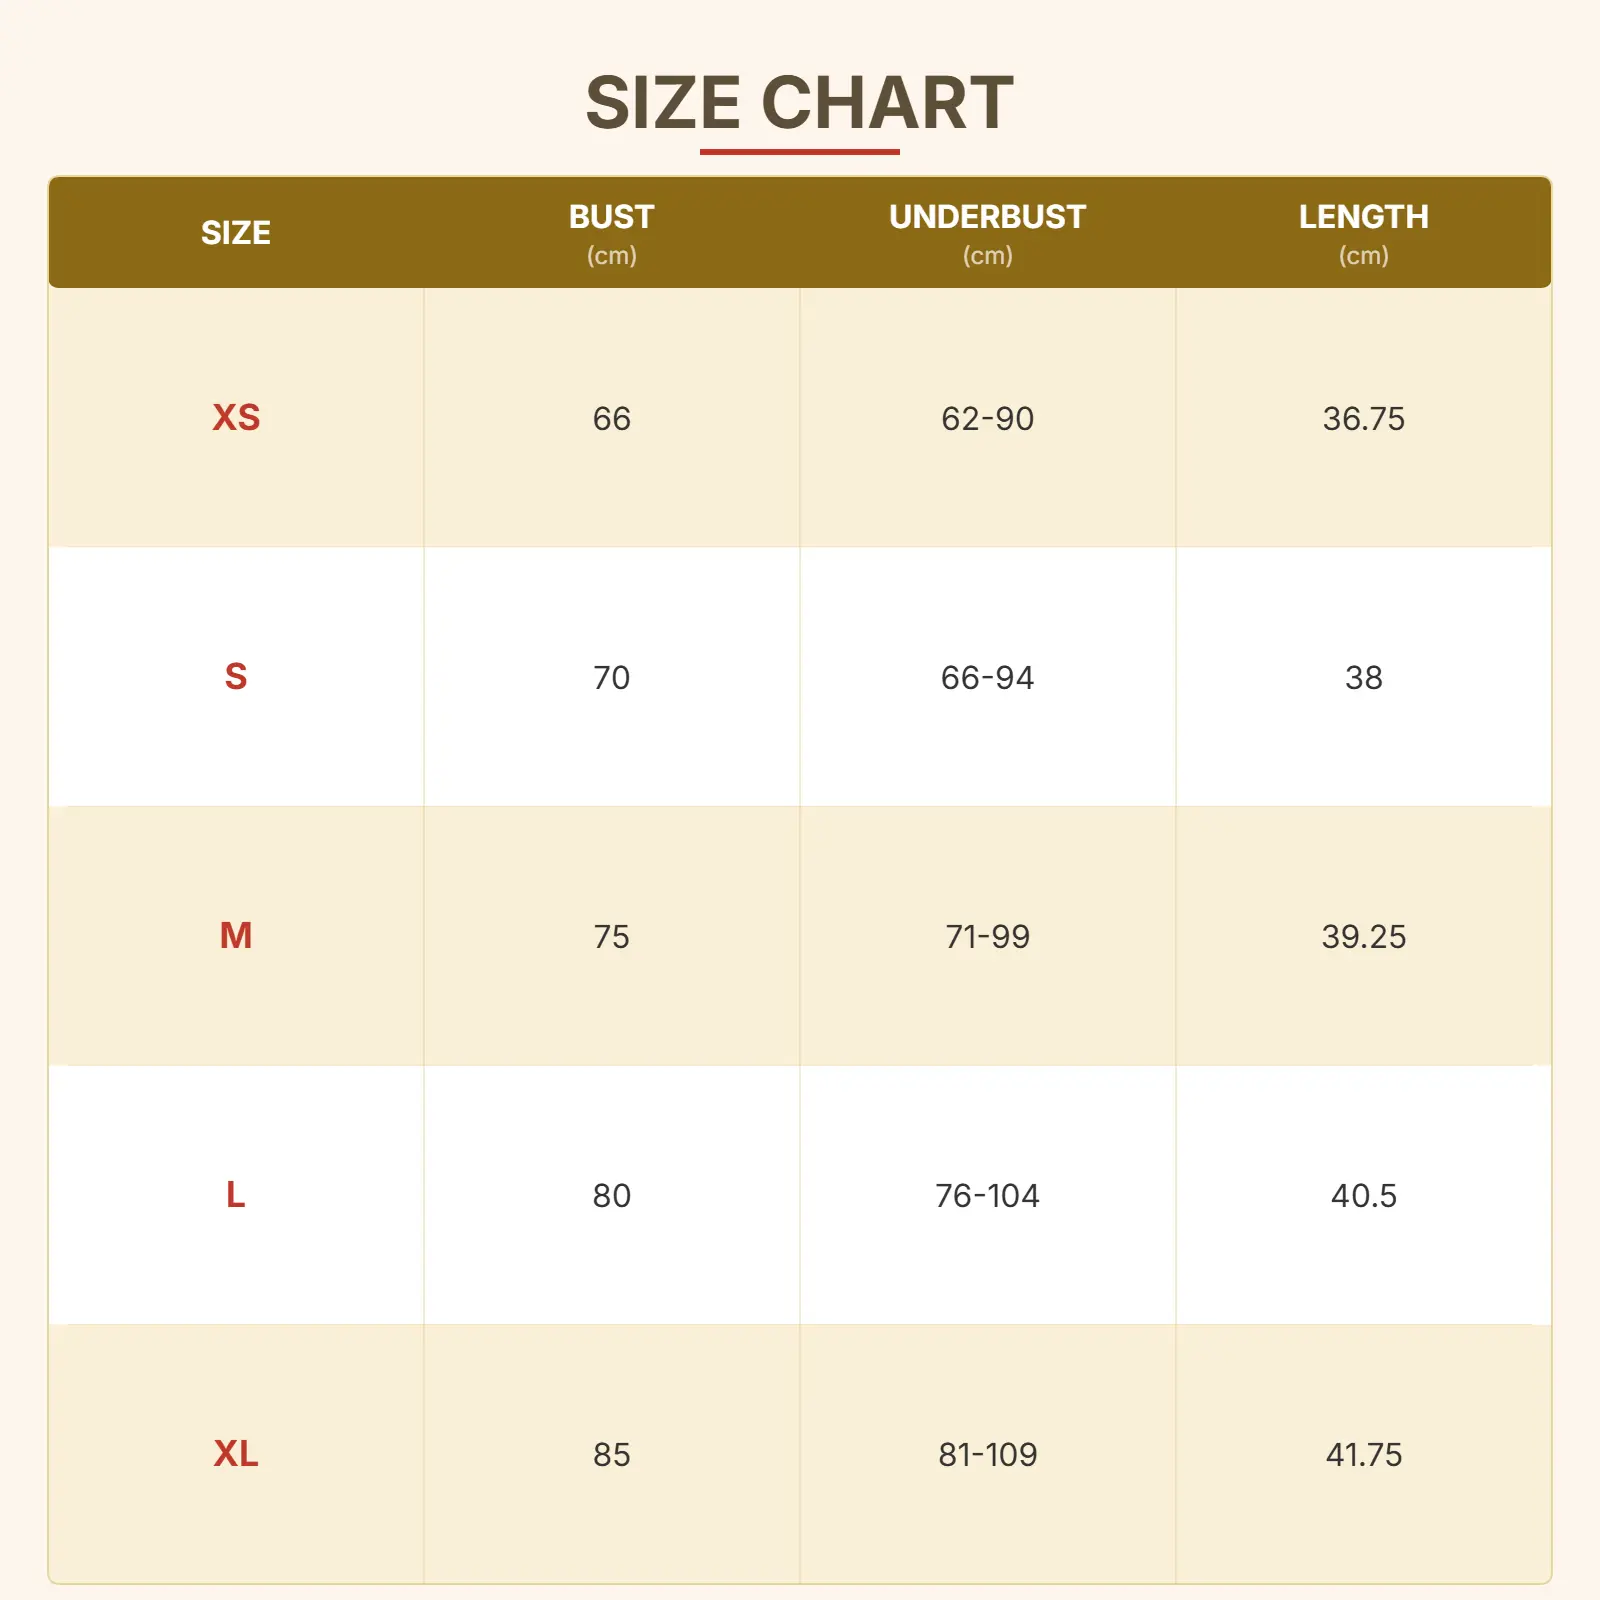Click the M size label

pos(236,936)
